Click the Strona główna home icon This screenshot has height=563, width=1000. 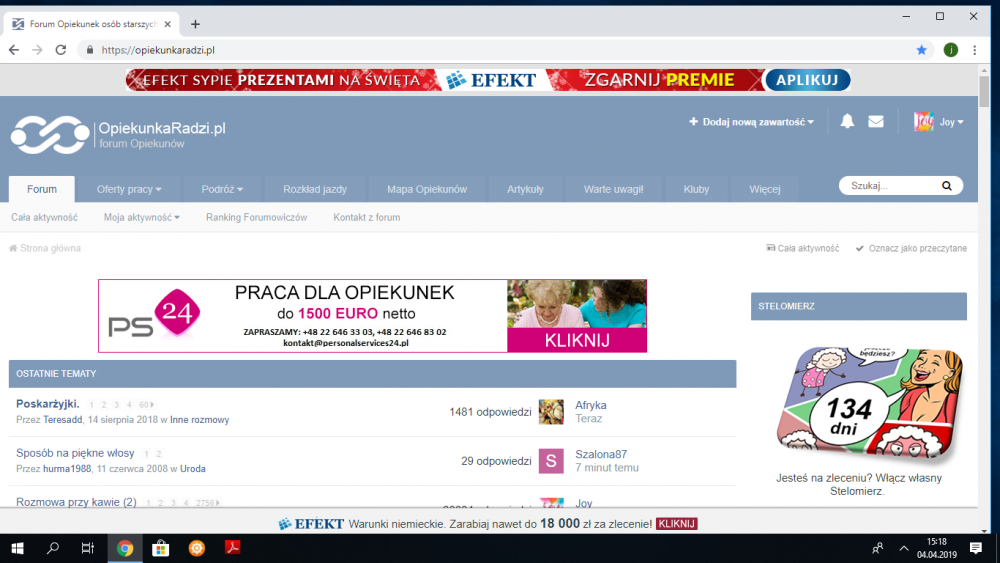point(13,248)
